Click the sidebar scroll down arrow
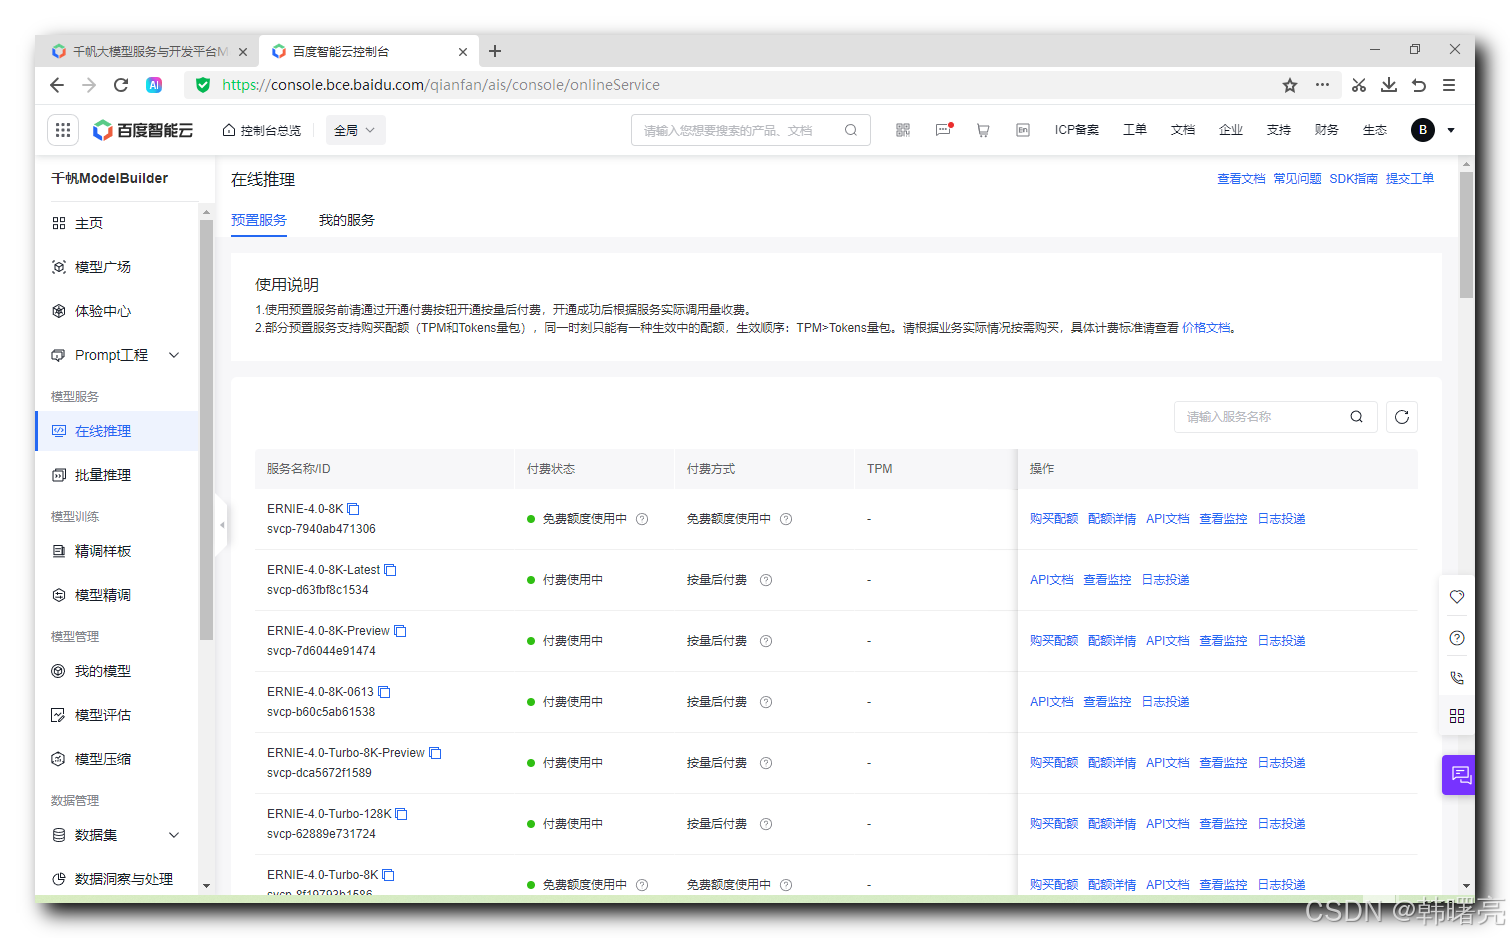 [206, 886]
